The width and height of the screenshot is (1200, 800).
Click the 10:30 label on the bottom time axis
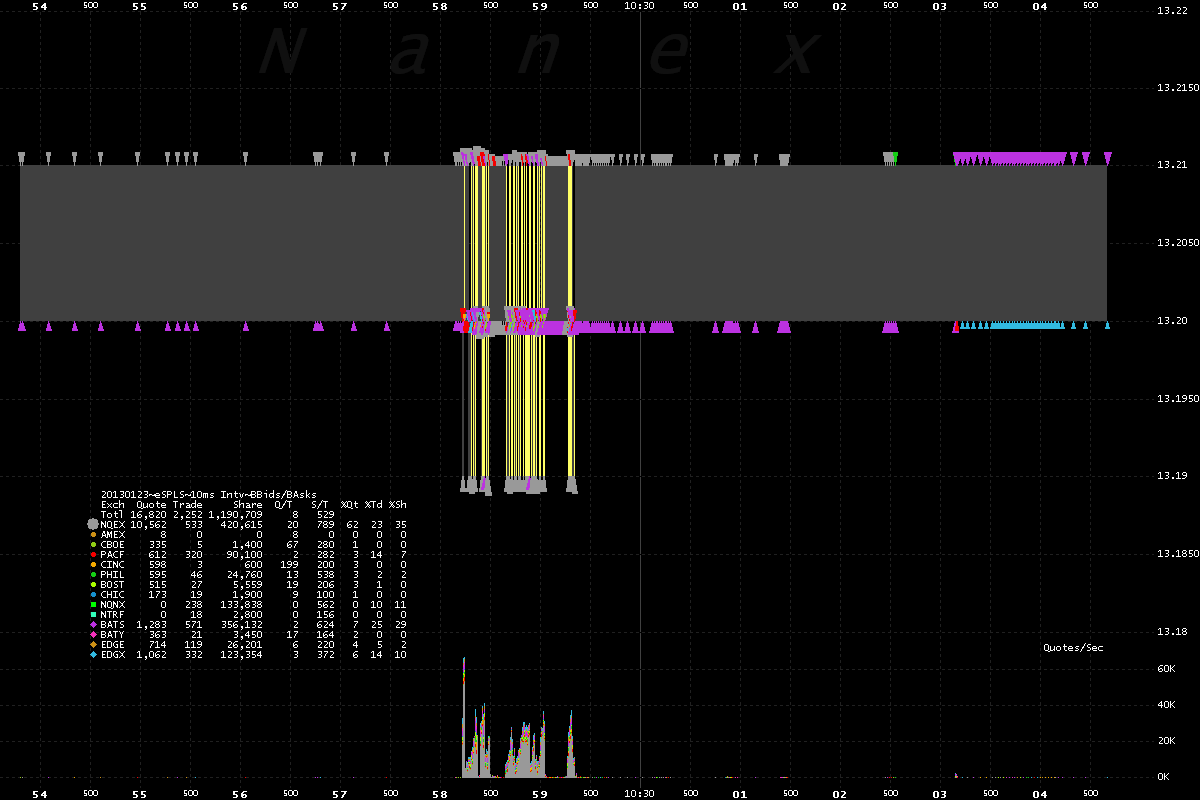click(639, 793)
